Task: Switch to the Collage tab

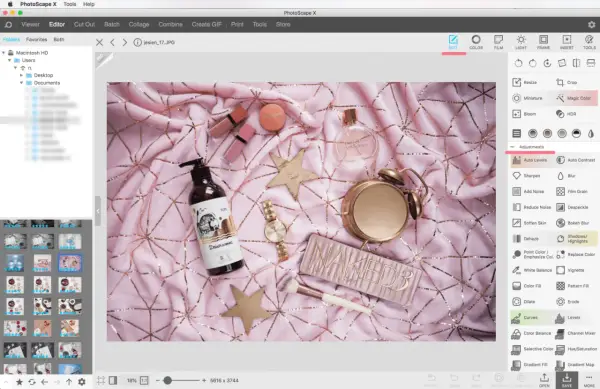Action: point(139,24)
